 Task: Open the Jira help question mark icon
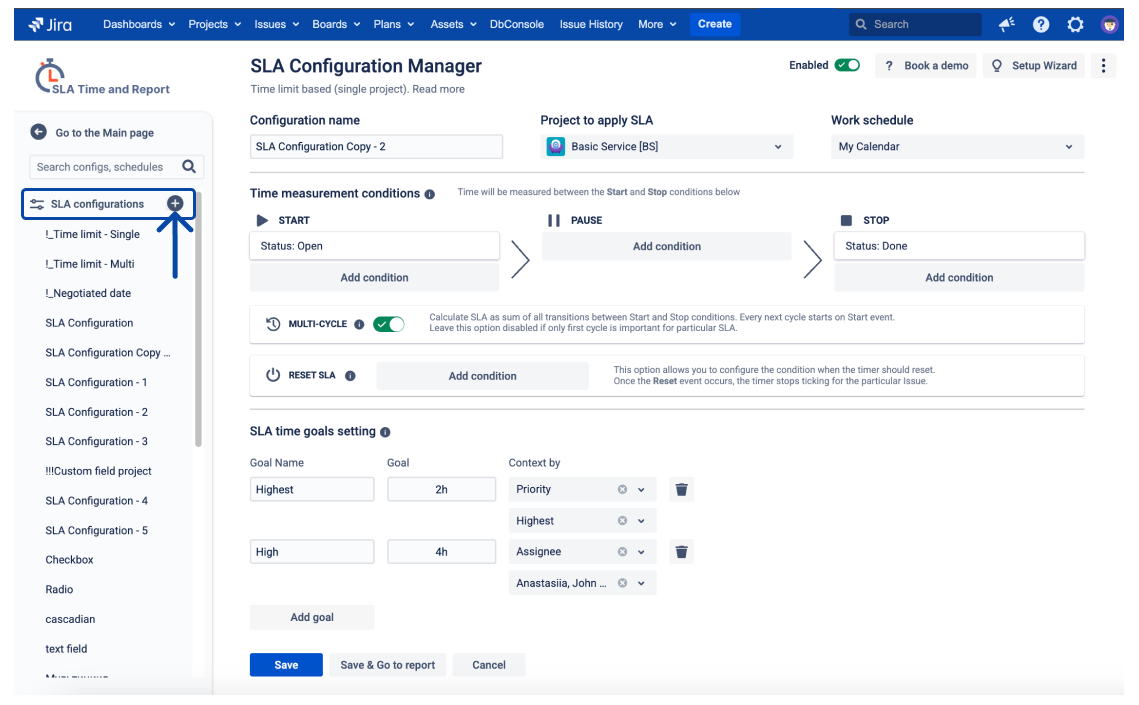[1041, 24]
